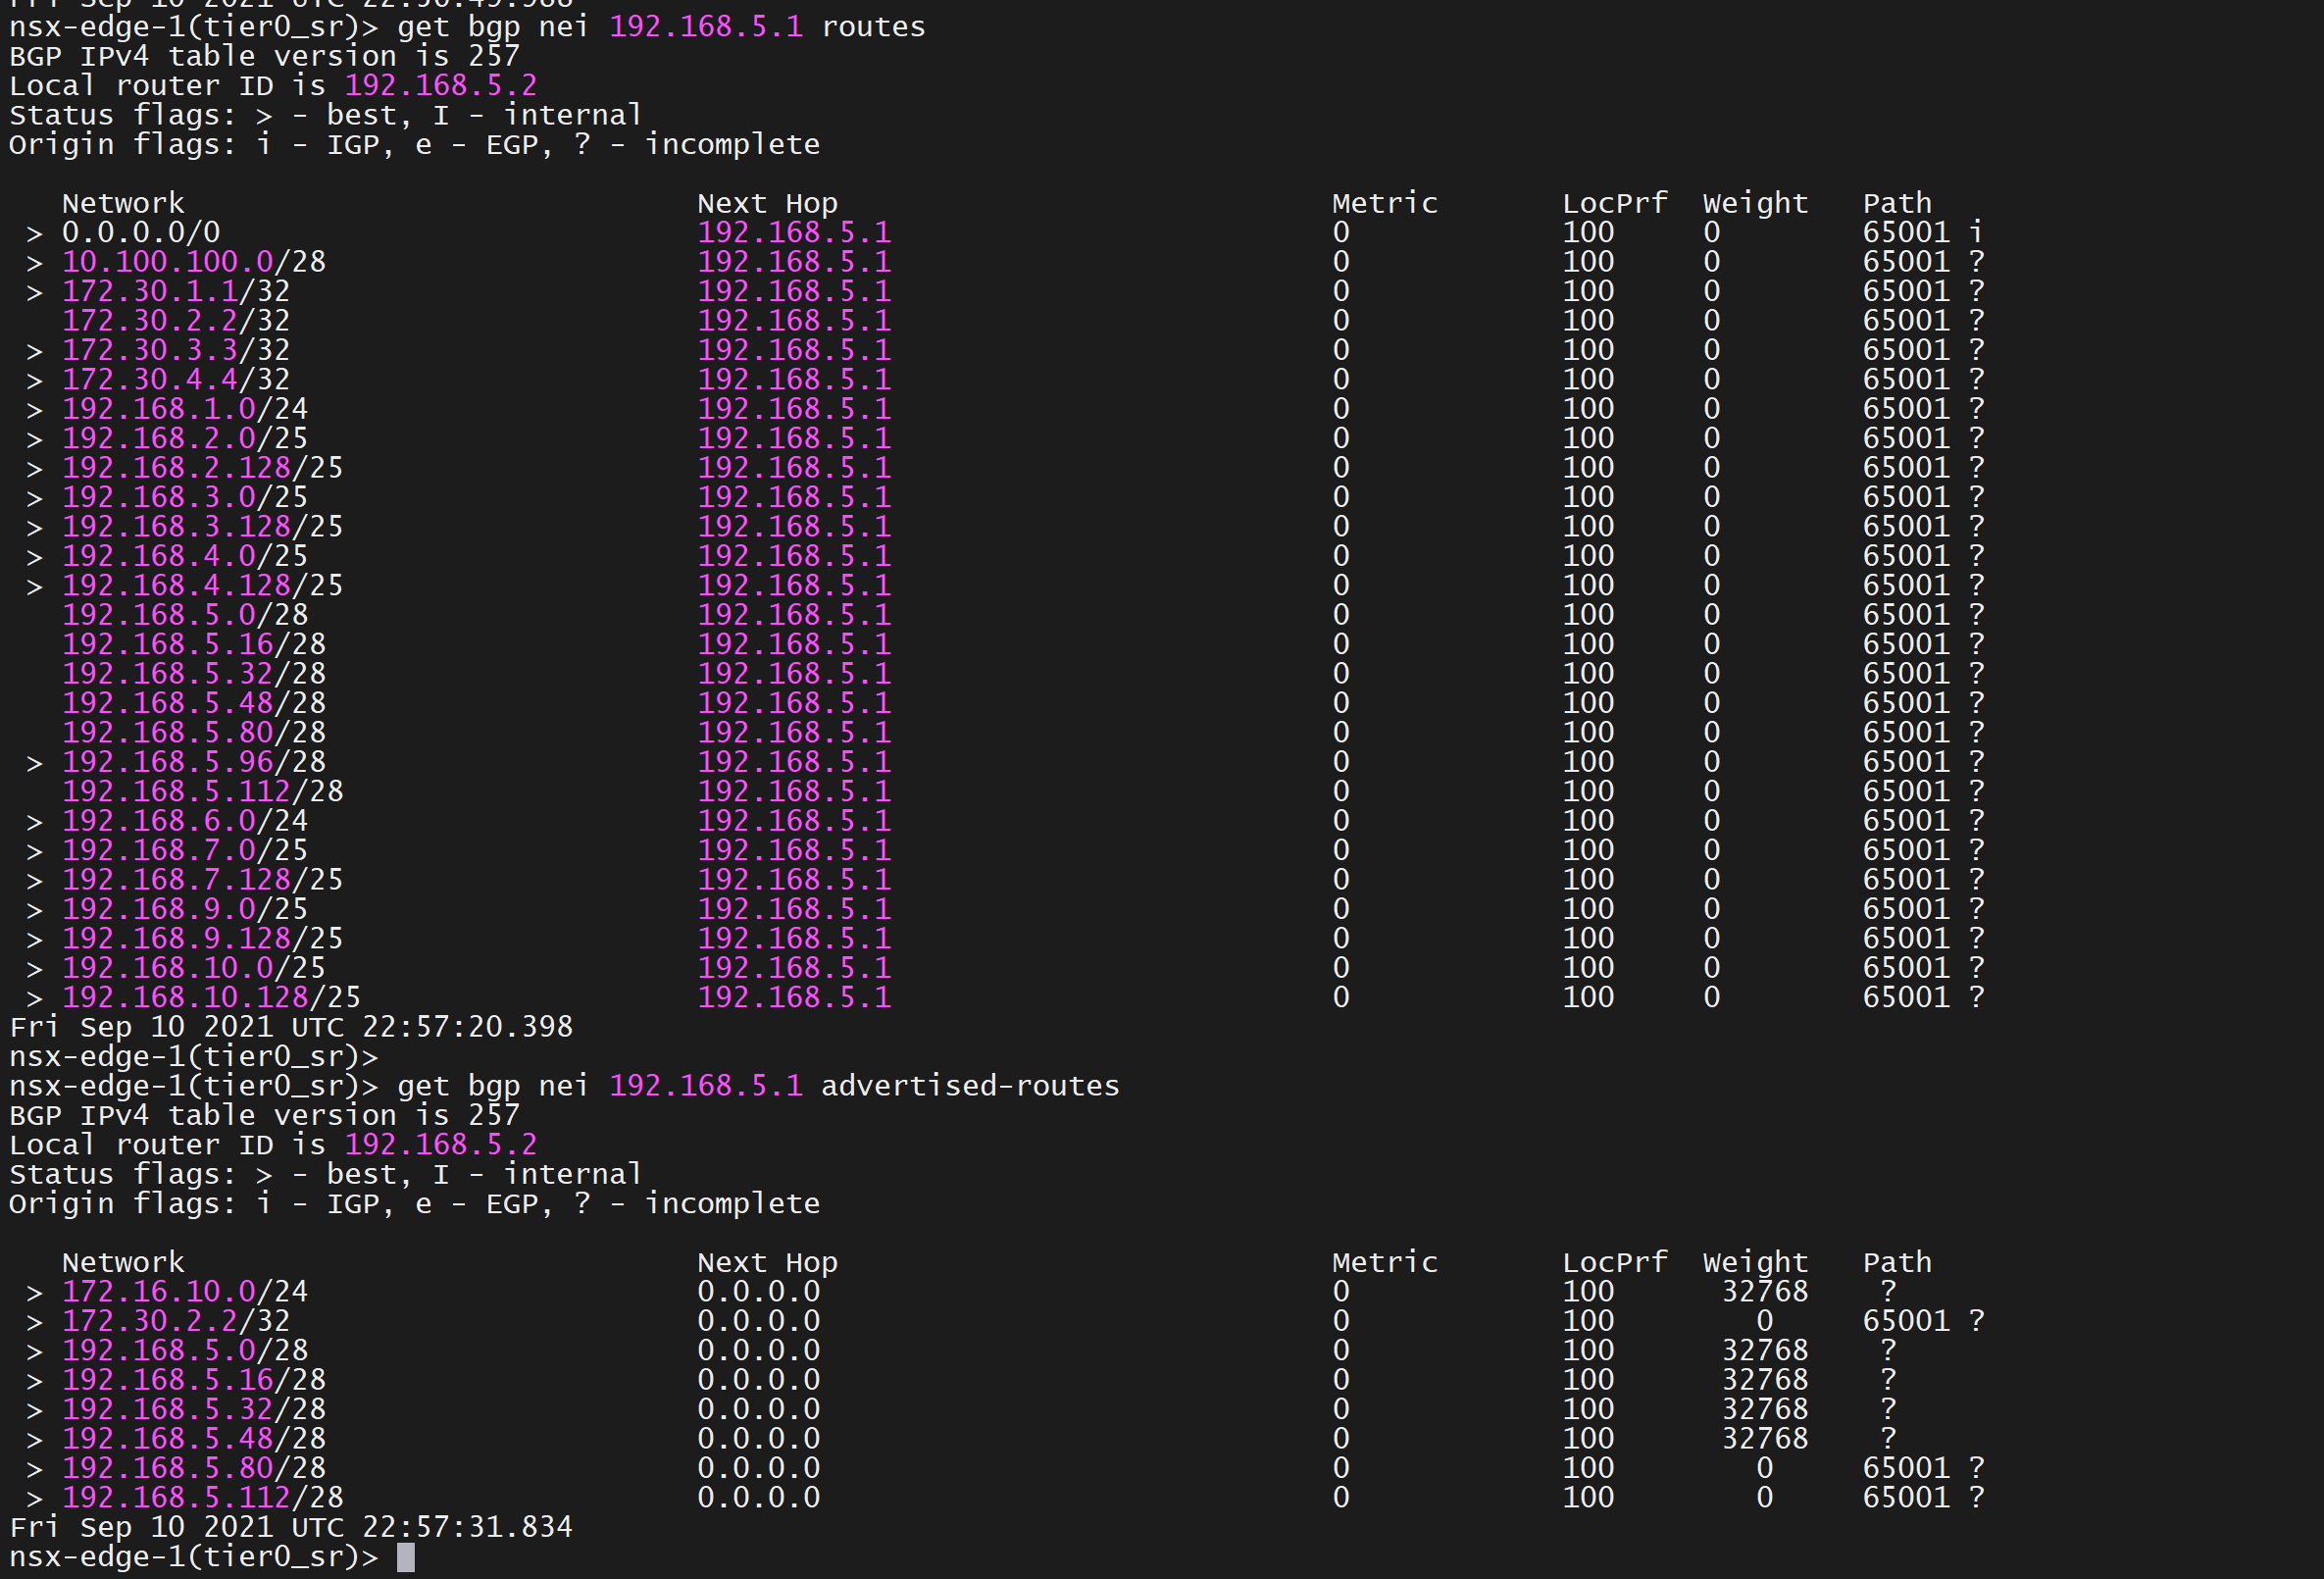Screen dimensions: 2324x1579
Task: Click the 172.30.2.2/32 entry in the first routes table
Action: pyautogui.click(x=176, y=321)
